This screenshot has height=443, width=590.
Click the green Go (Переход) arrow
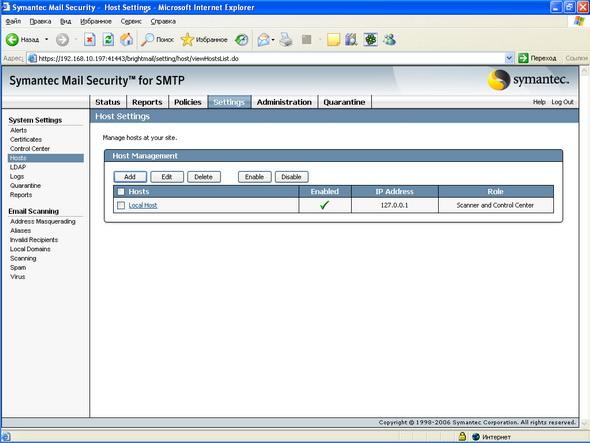(x=523, y=58)
